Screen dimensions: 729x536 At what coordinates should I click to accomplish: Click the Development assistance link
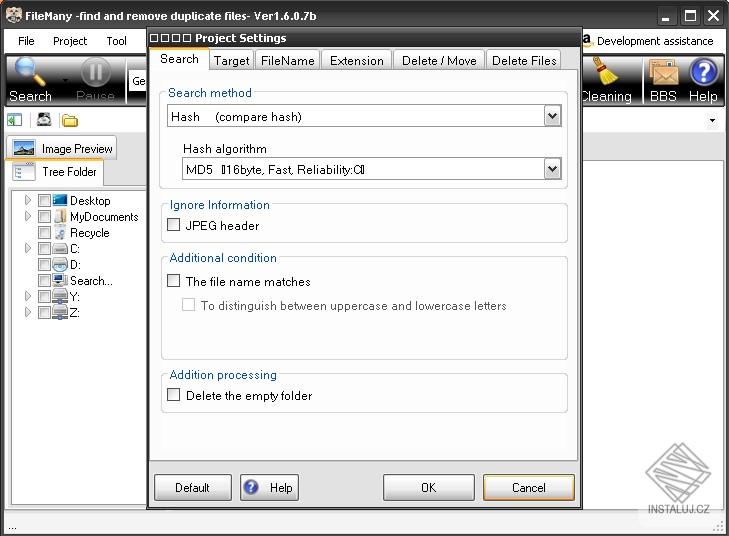click(x=655, y=41)
